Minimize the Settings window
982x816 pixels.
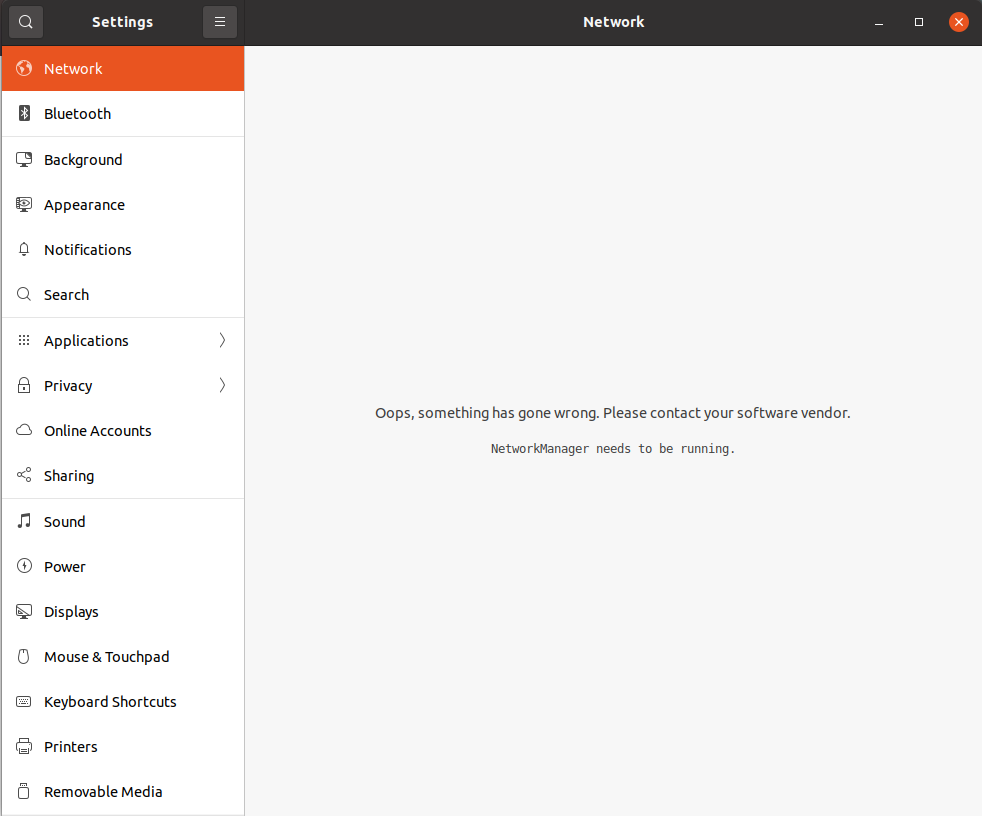point(879,22)
